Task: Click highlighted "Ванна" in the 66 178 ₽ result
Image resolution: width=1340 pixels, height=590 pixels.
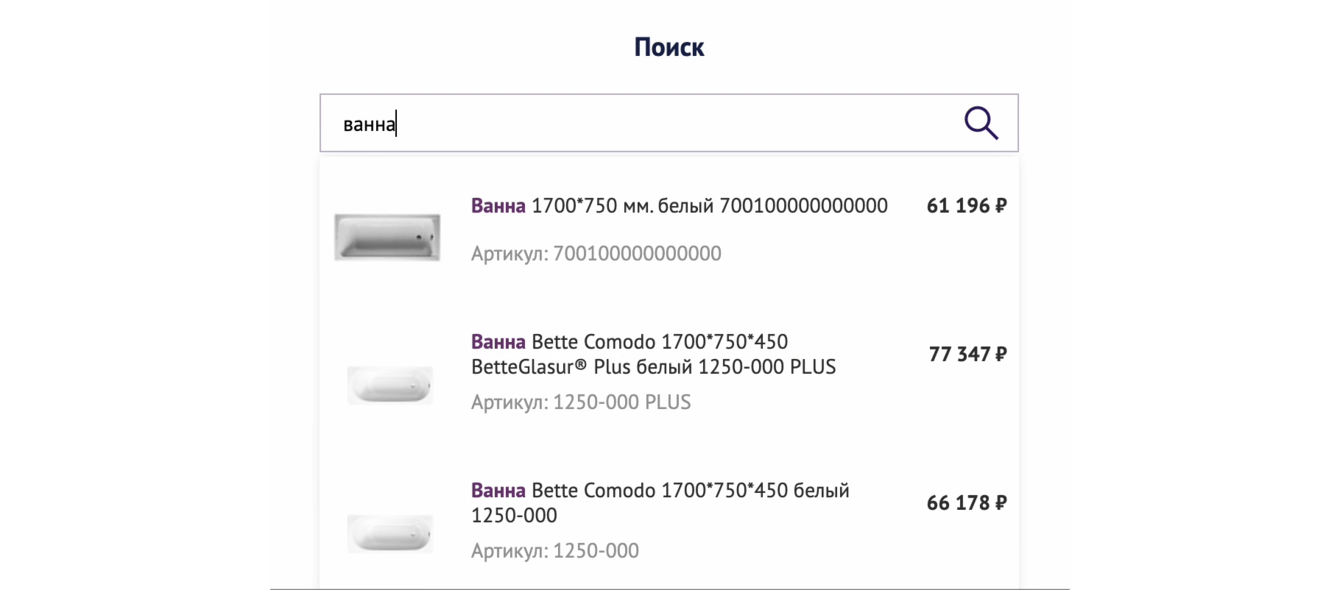Action: [498, 491]
